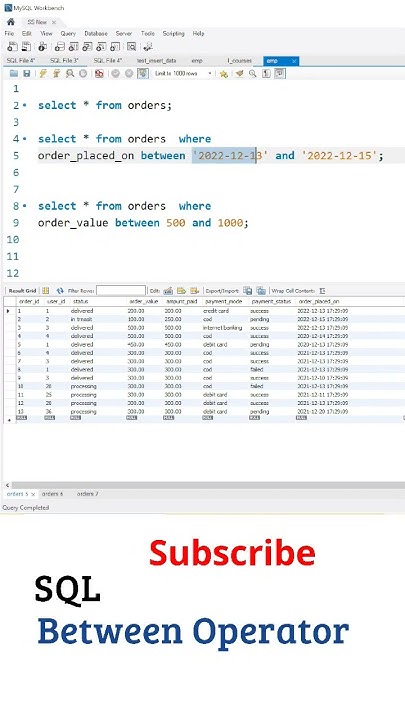Click the edit current row icon

pyautogui.click(x=168, y=291)
